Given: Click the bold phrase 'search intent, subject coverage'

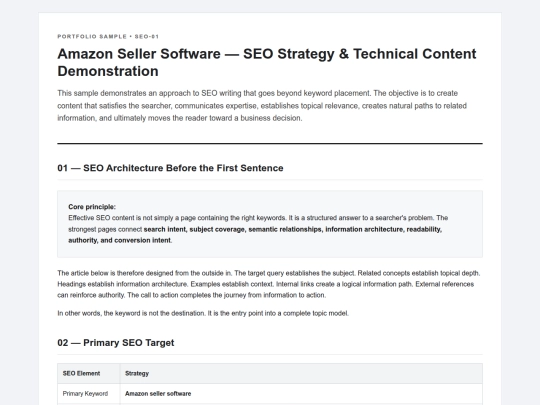Looking at the screenshot, I should click(x=194, y=229).
